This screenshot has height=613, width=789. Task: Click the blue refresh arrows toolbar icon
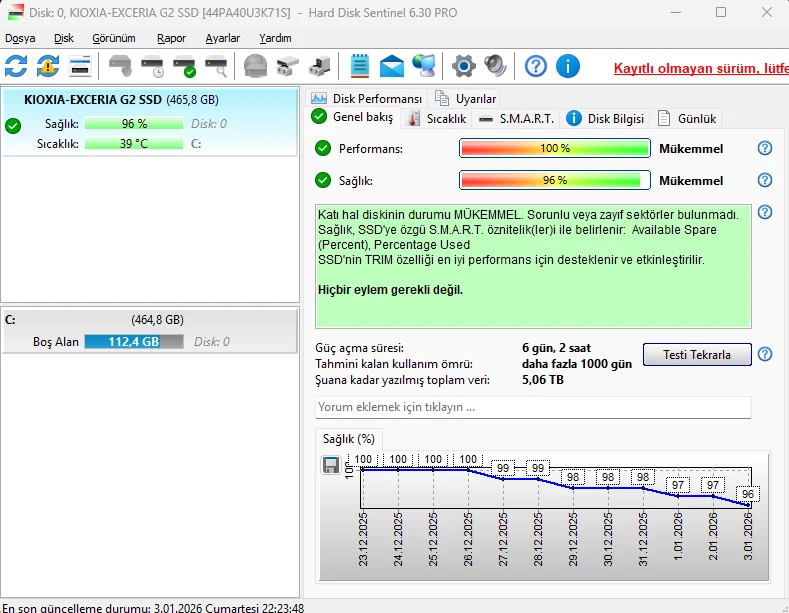point(16,66)
